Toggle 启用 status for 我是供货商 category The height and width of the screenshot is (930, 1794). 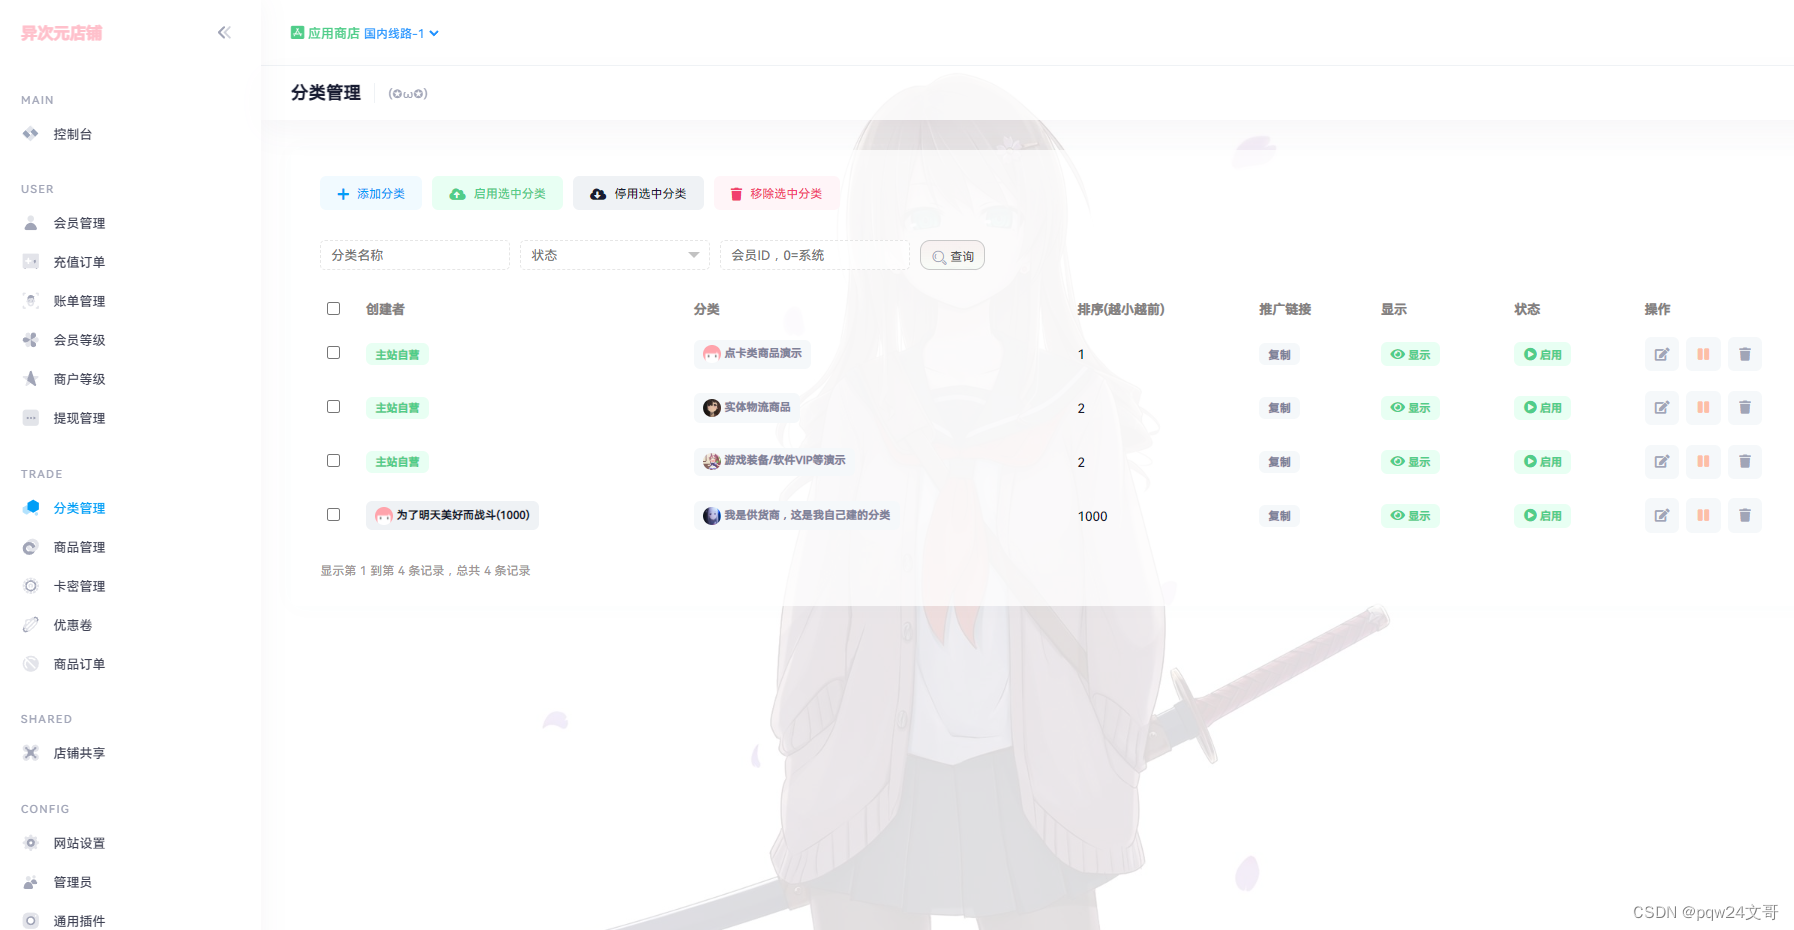(x=1542, y=515)
